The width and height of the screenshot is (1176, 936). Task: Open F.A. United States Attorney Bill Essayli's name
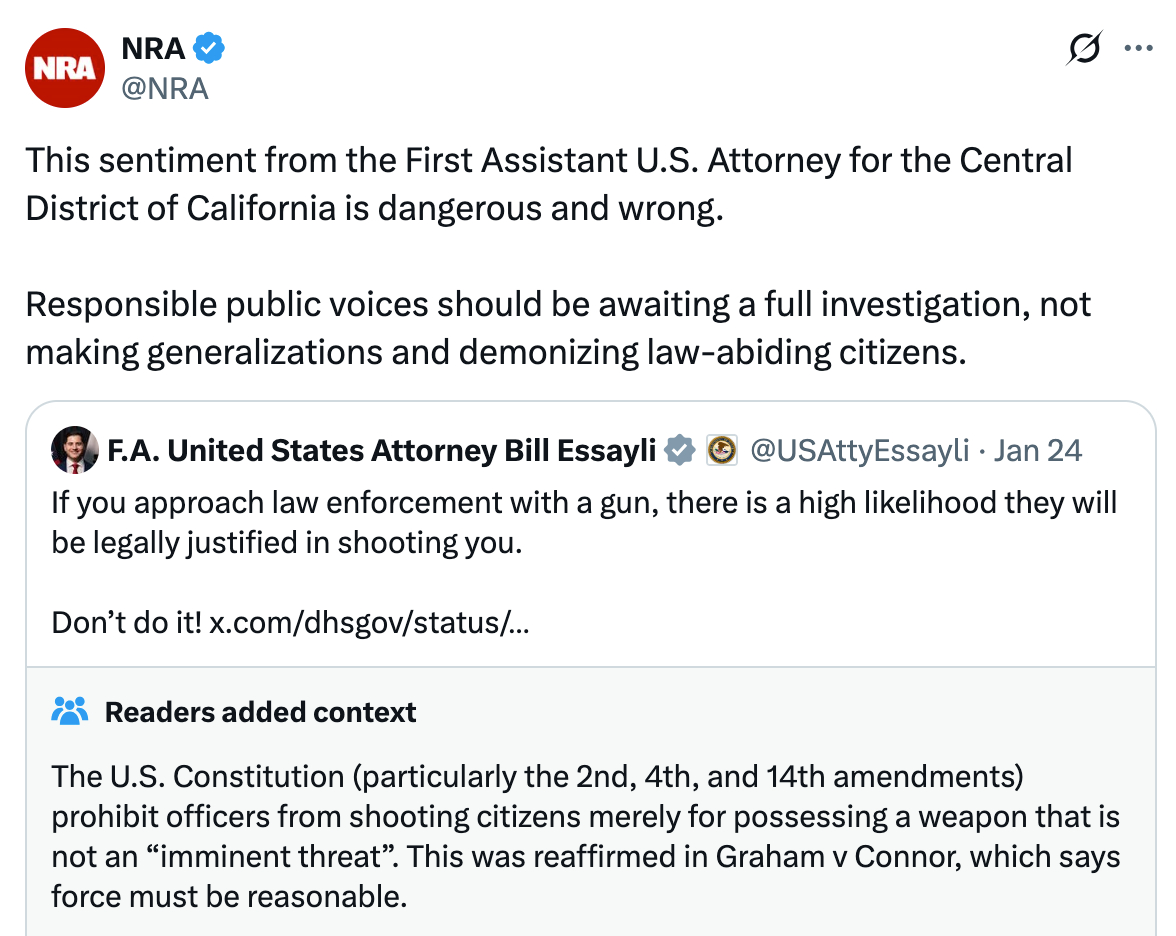pos(381,451)
